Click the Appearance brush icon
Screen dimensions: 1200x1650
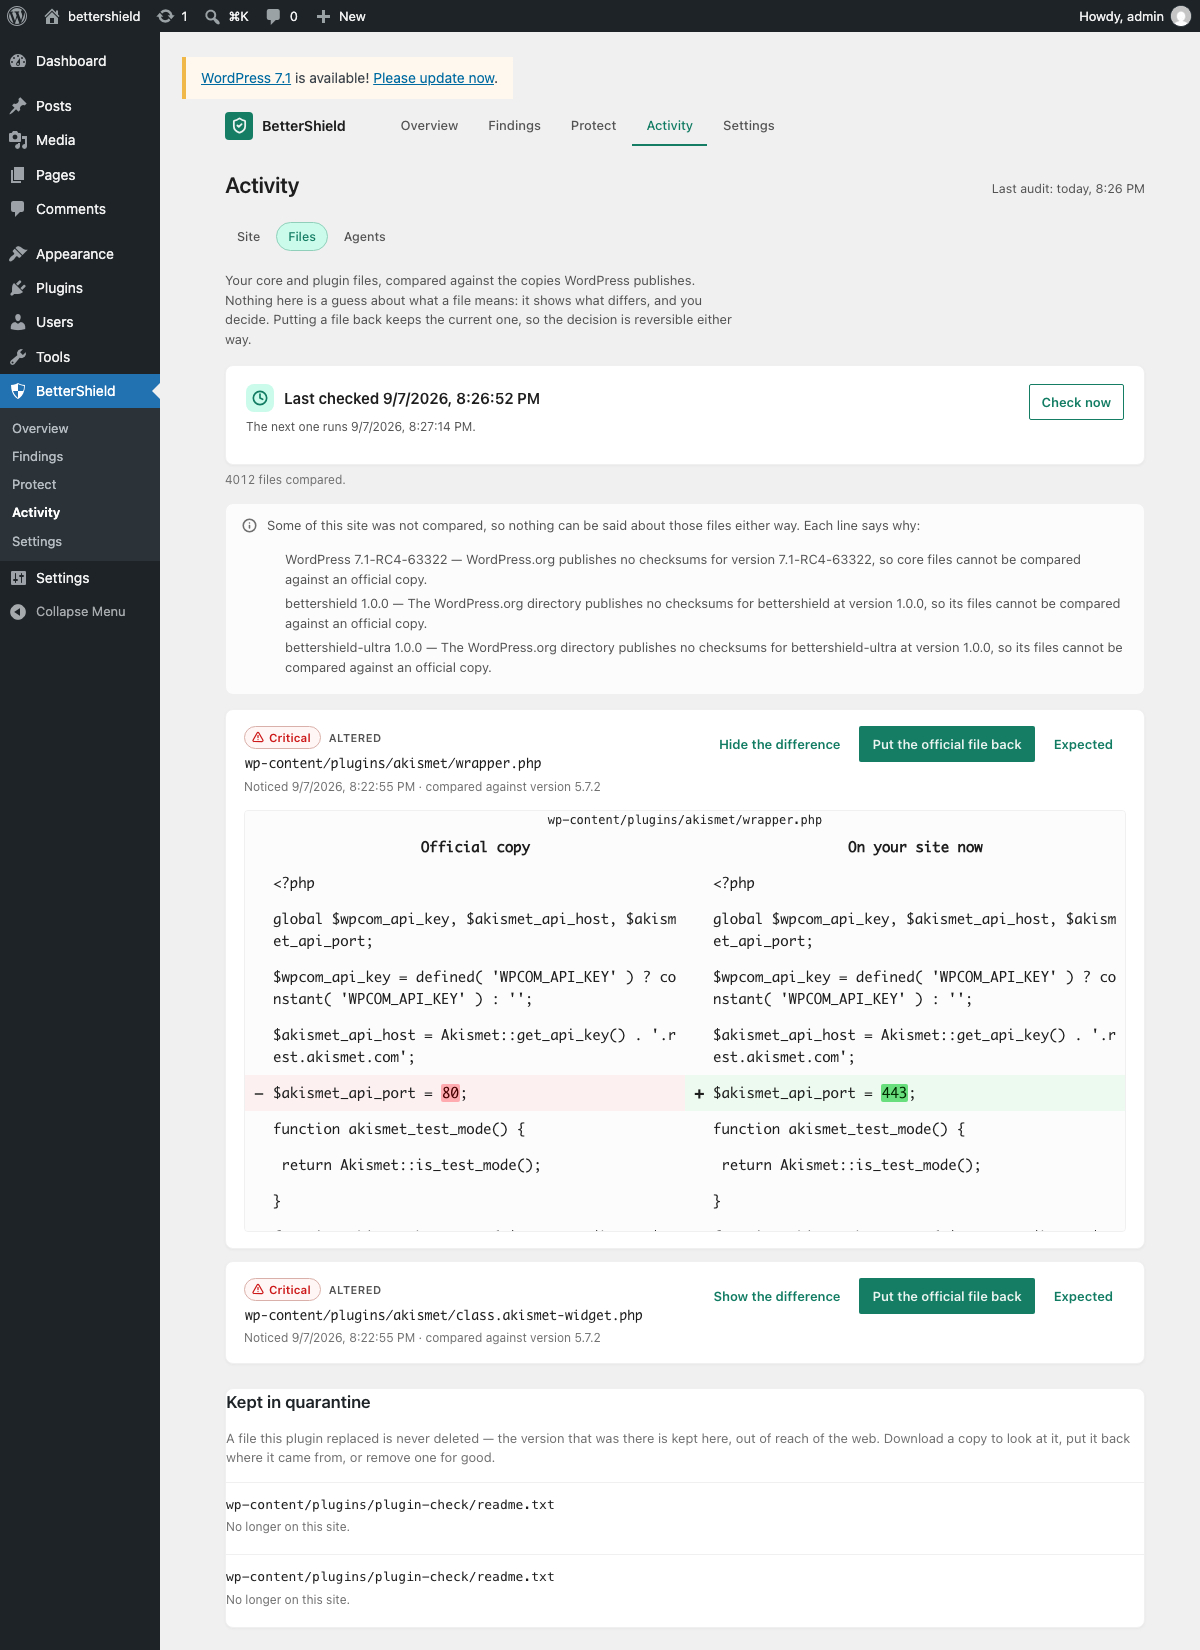(18, 254)
